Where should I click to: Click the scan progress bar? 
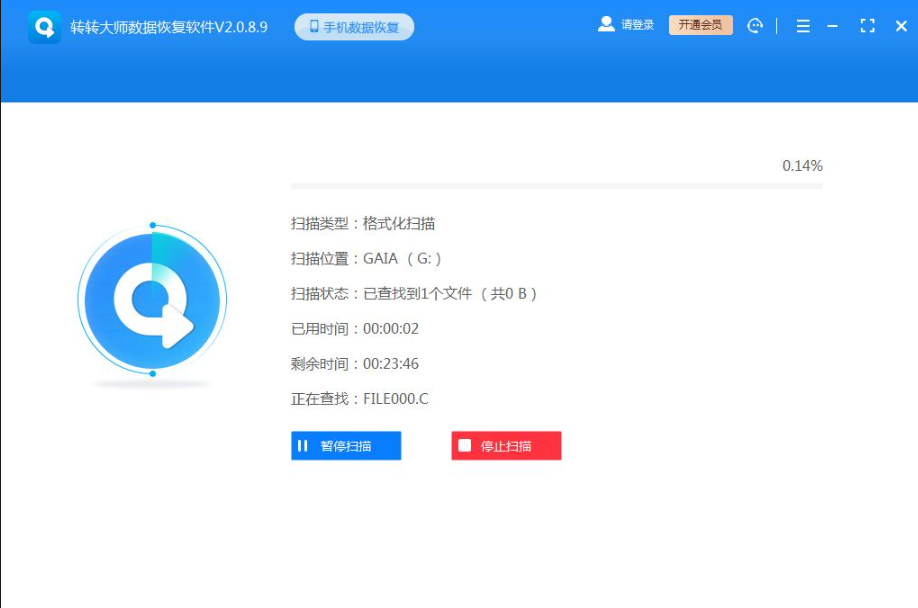(556, 186)
